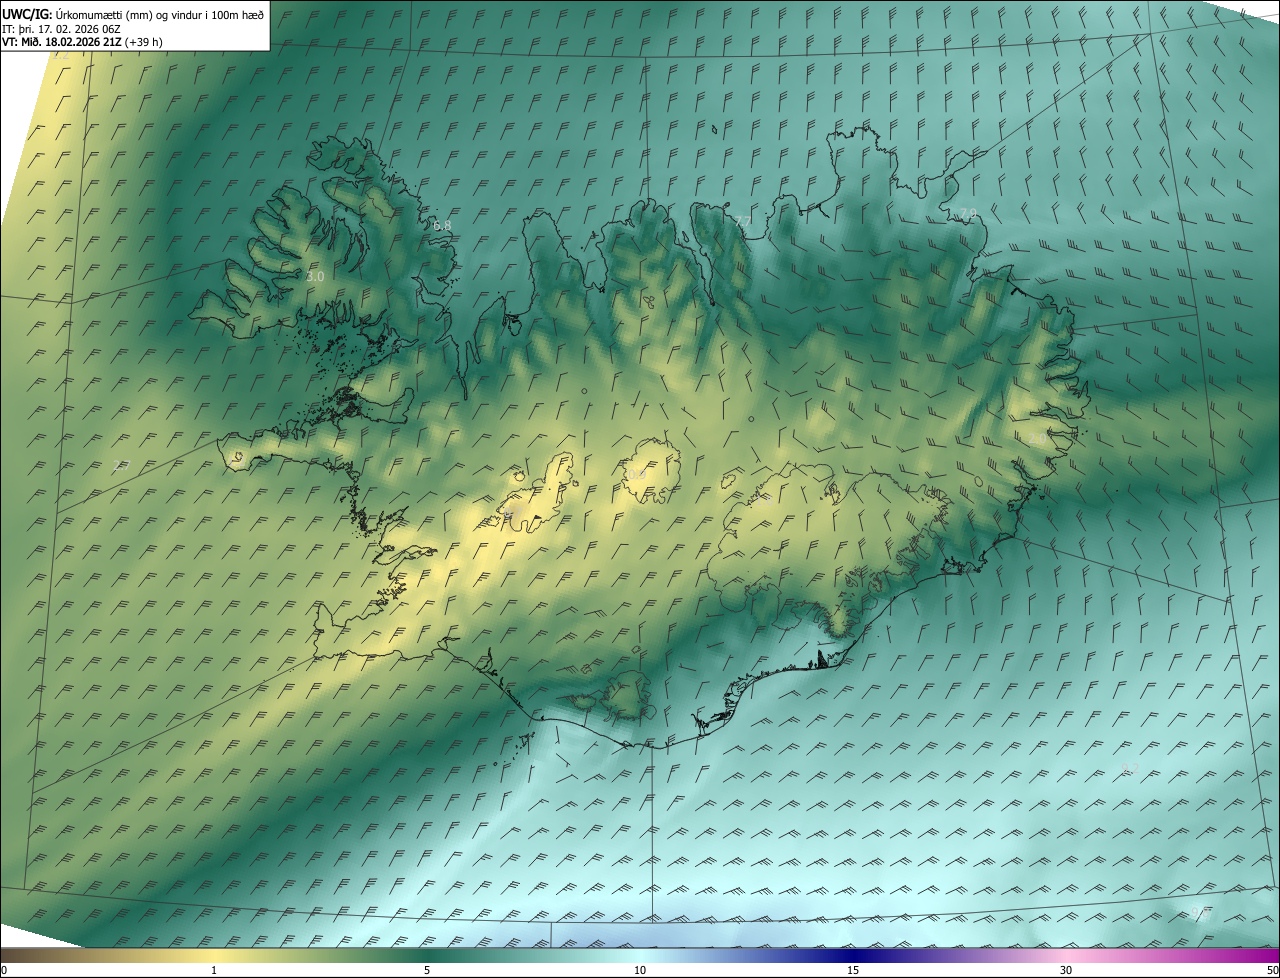1280x978 pixels.
Task: Click the forecast offset '(+39 h)'
Action: [144, 42]
